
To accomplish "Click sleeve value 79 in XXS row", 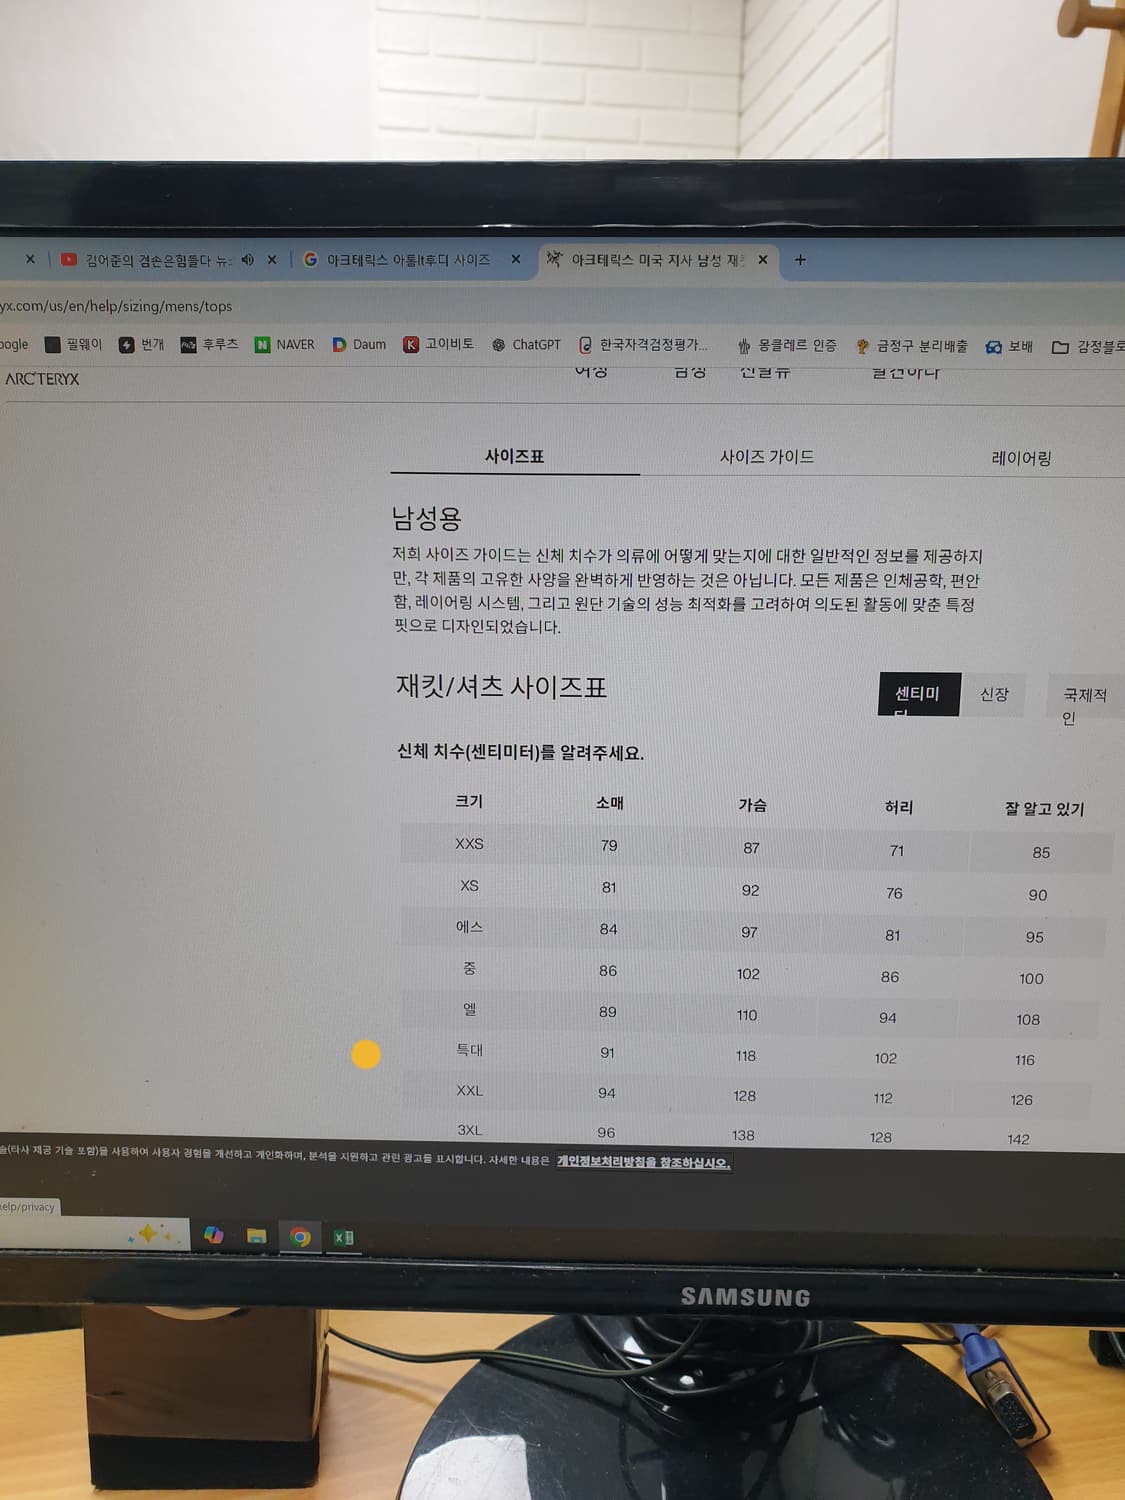I will tap(609, 846).
